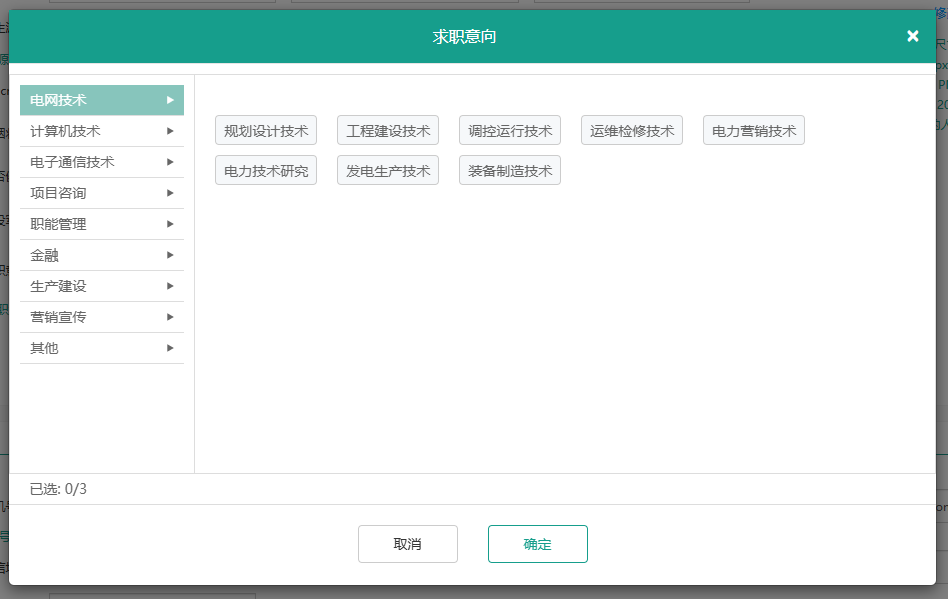
Task: Close the 求职意向 dialog with the X
Action: pyautogui.click(x=912, y=35)
